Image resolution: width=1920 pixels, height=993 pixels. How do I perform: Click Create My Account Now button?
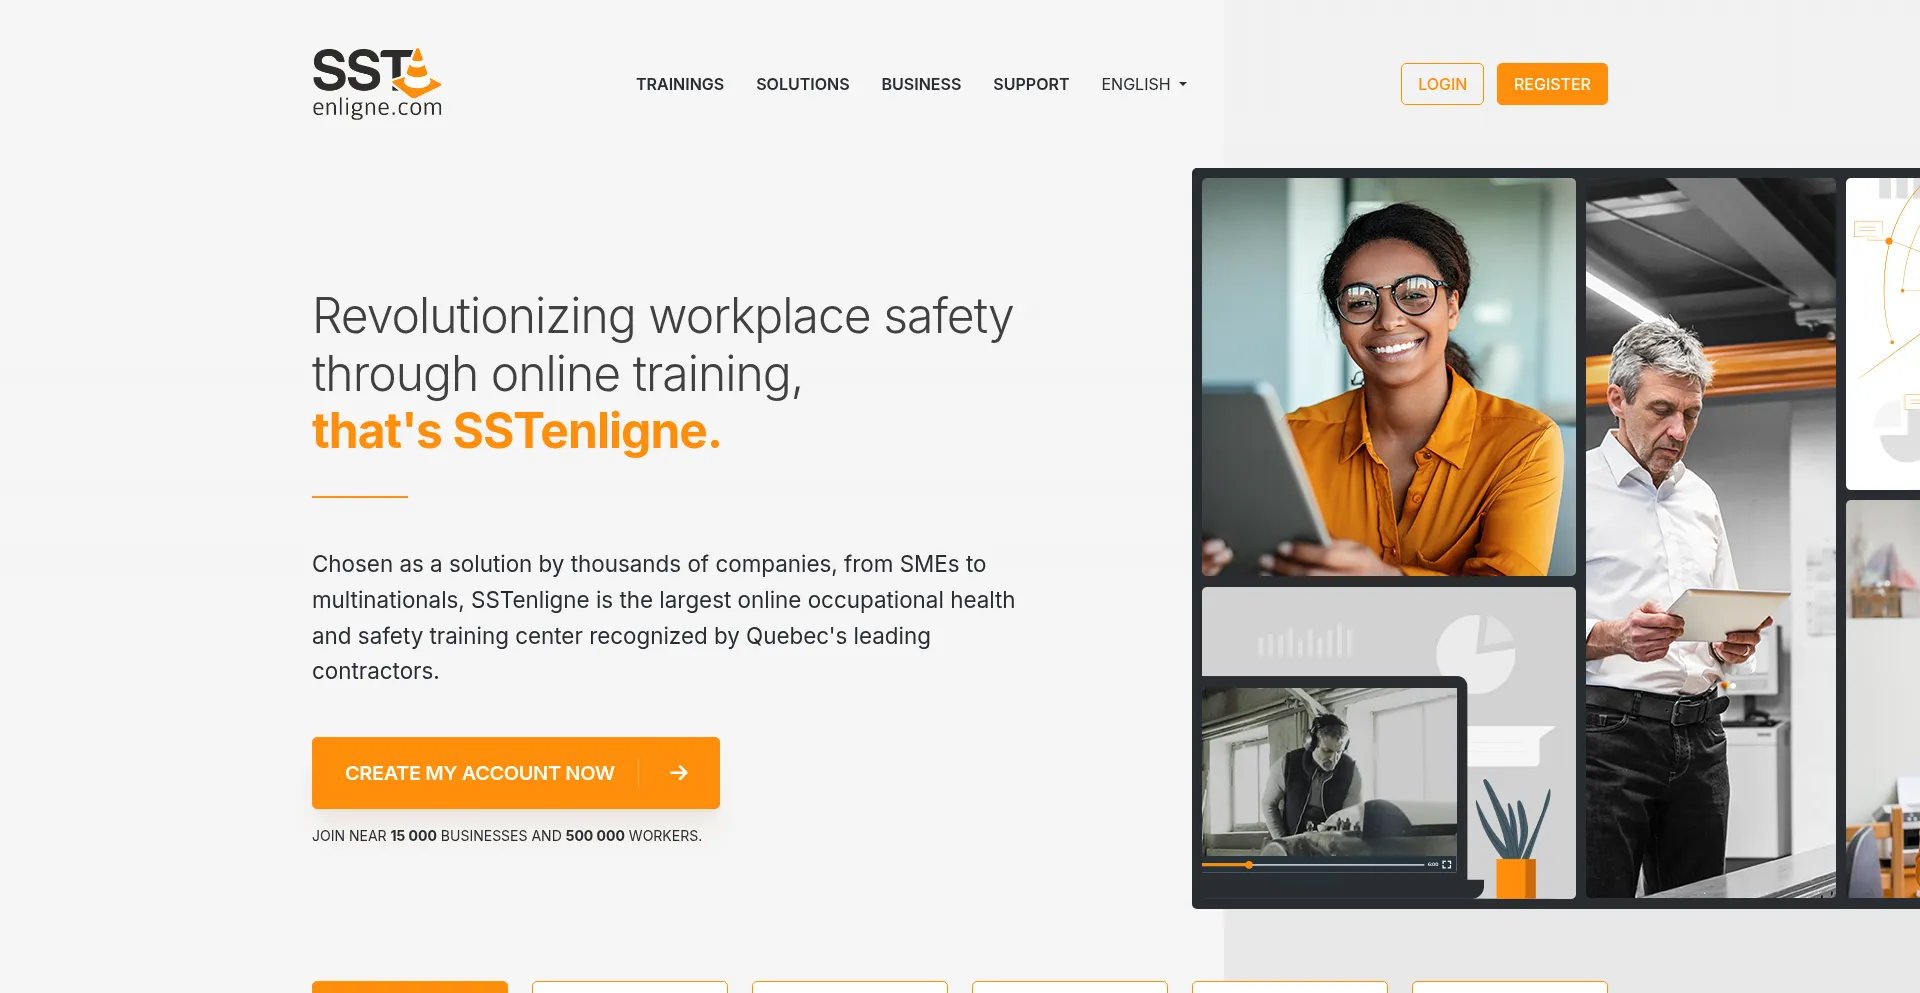pyautogui.click(x=516, y=773)
